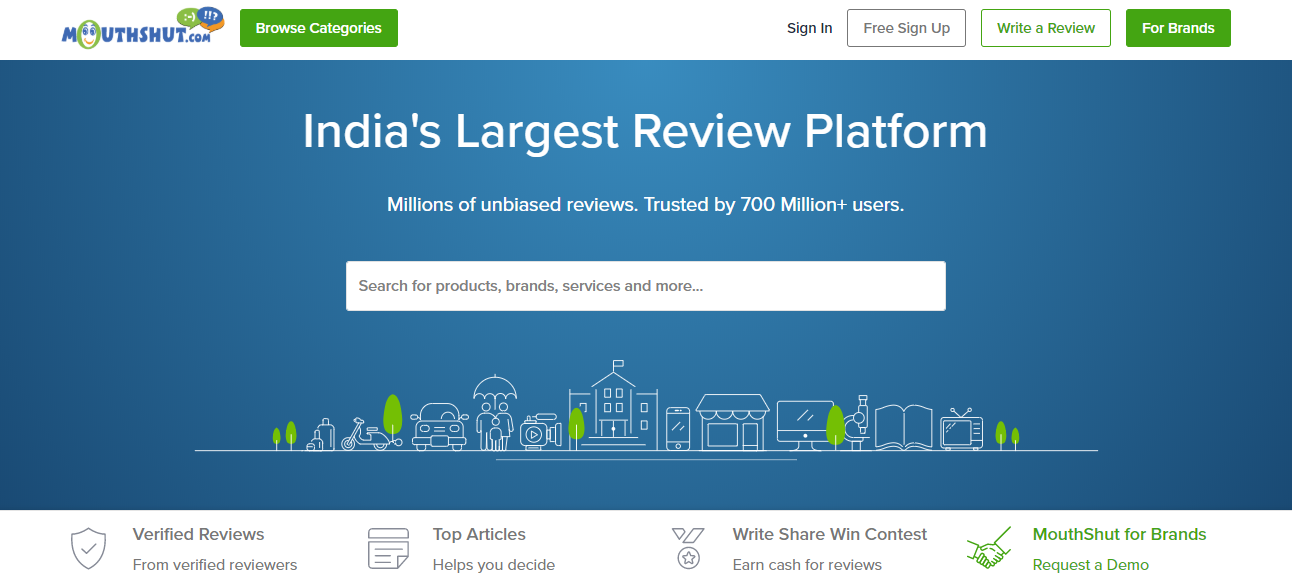This screenshot has width=1292, height=586.
Task: Open the Top Articles title
Action: tap(479, 534)
